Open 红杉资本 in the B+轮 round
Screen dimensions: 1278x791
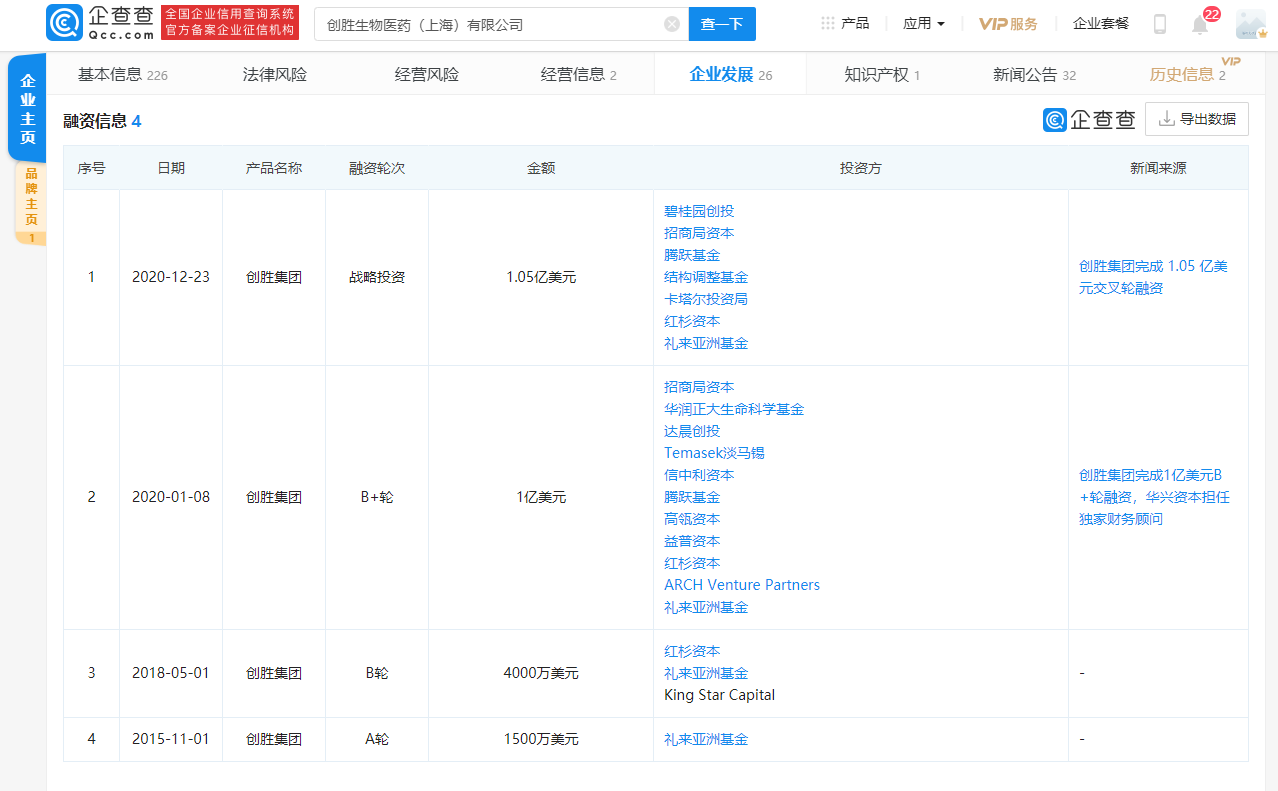click(692, 563)
